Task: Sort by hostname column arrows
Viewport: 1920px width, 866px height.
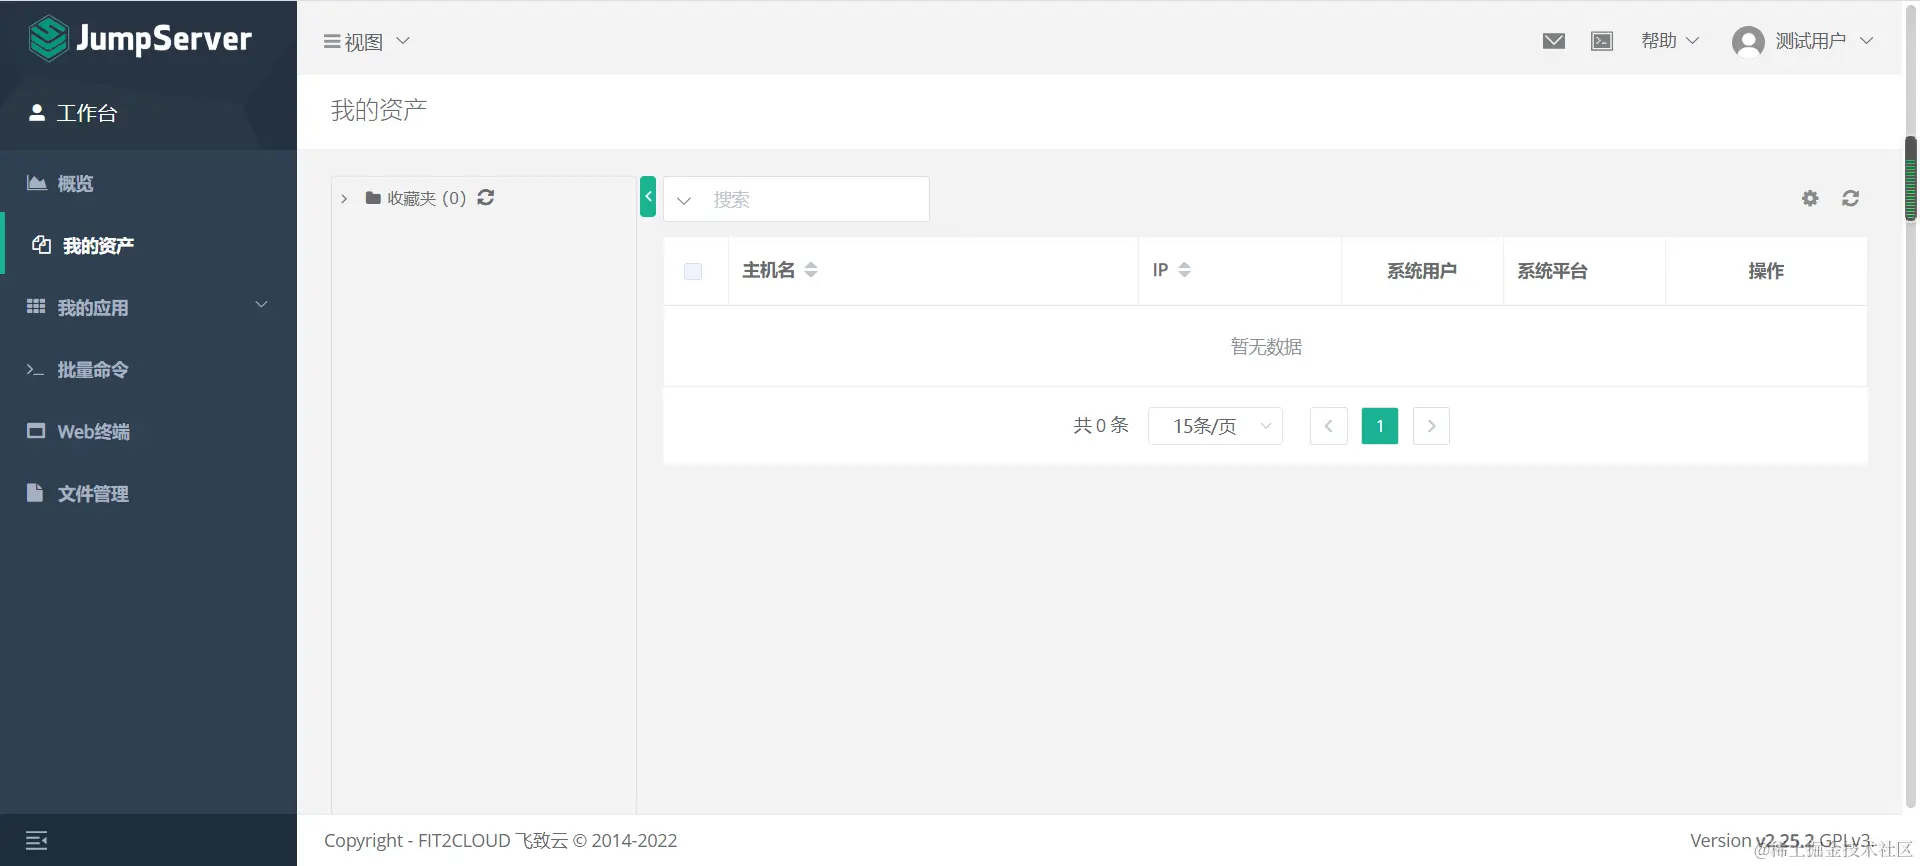Action: [x=811, y=270]
